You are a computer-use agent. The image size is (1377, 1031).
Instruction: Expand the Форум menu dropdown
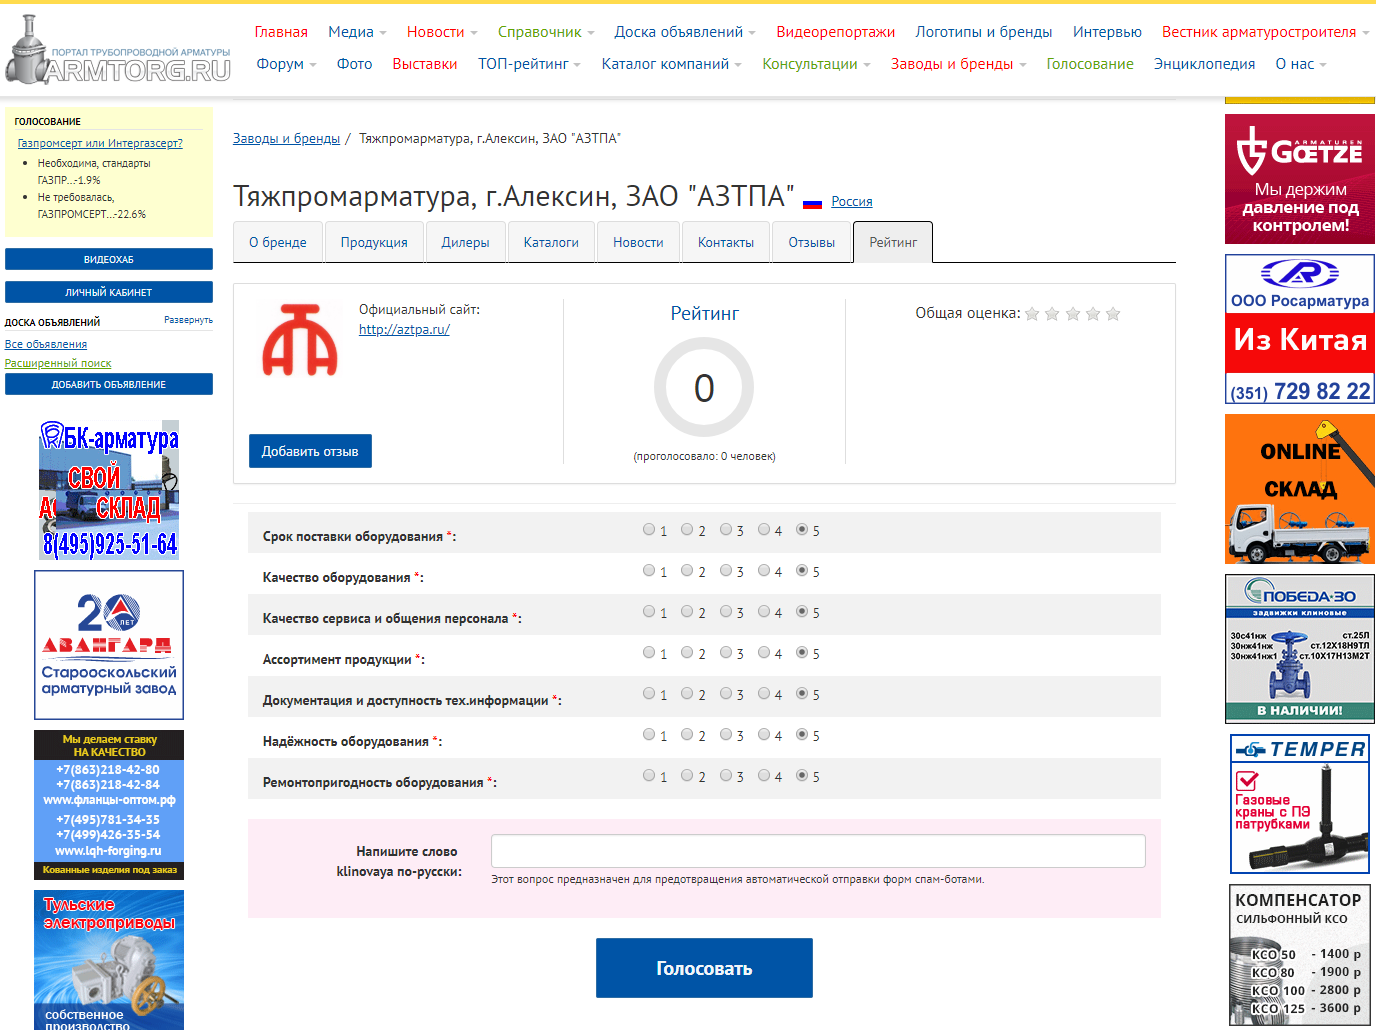pyautogui.click(x=286, y=64)
